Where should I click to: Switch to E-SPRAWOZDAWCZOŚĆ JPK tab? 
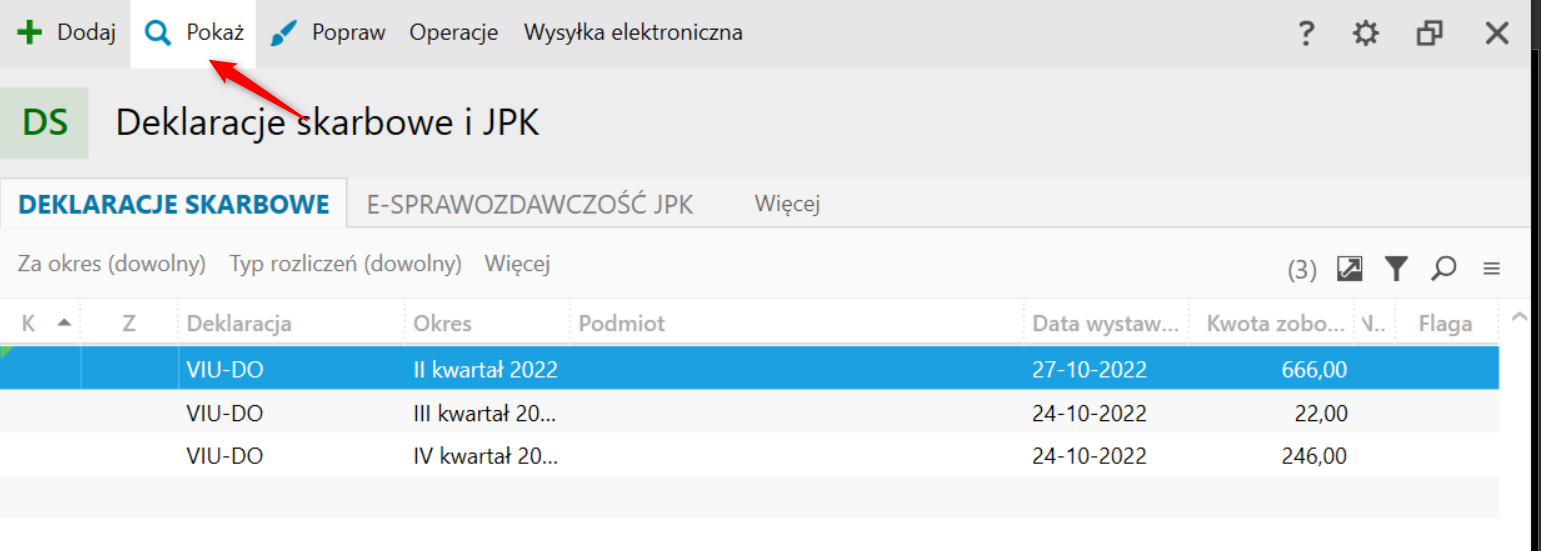pos(530,205)
